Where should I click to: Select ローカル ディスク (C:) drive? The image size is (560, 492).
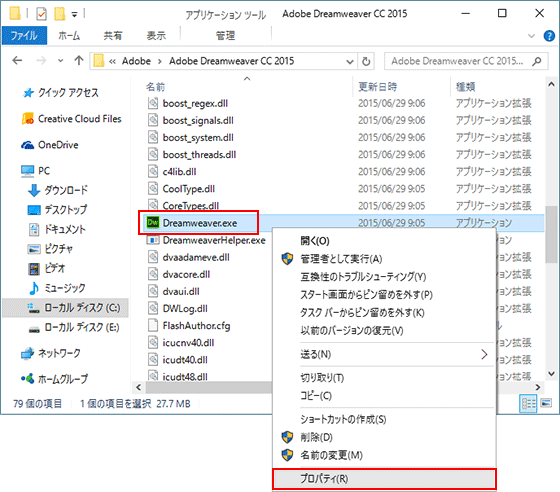pos(66,308)
